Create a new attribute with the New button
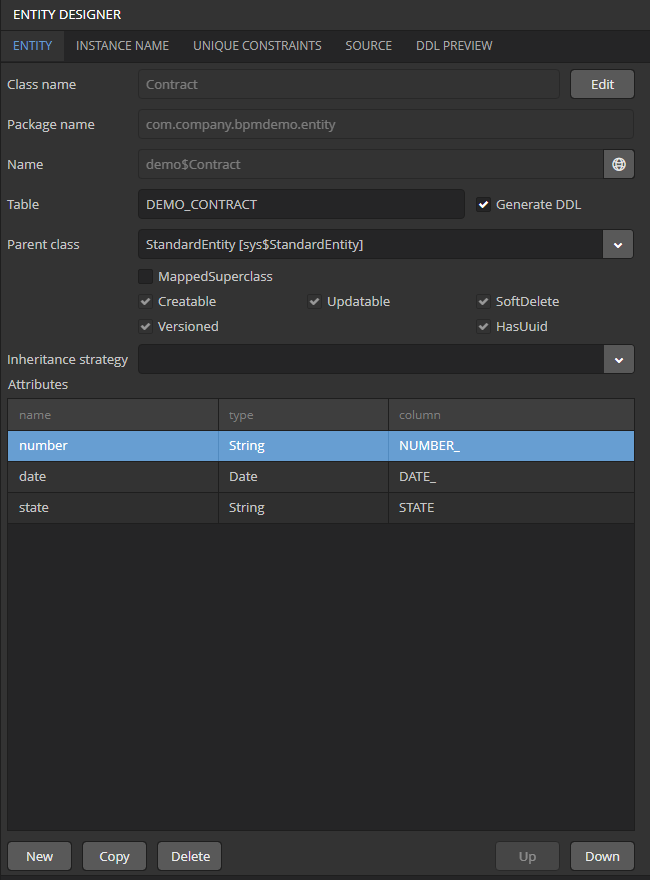 [39, 856]
